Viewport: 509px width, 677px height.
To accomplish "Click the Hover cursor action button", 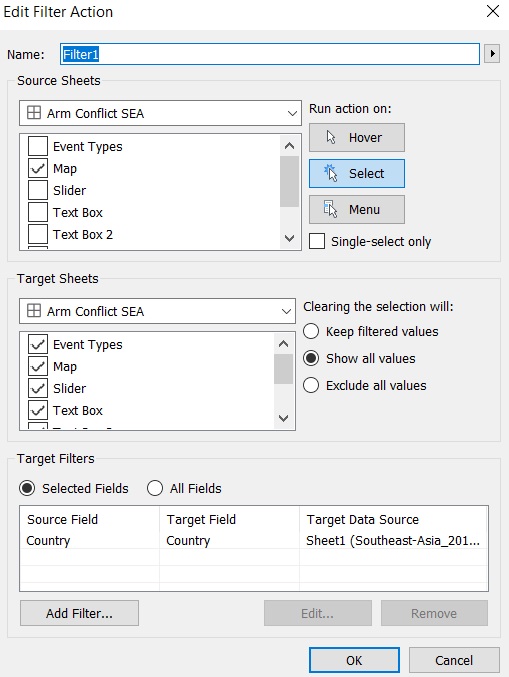I will pos(357,137).
